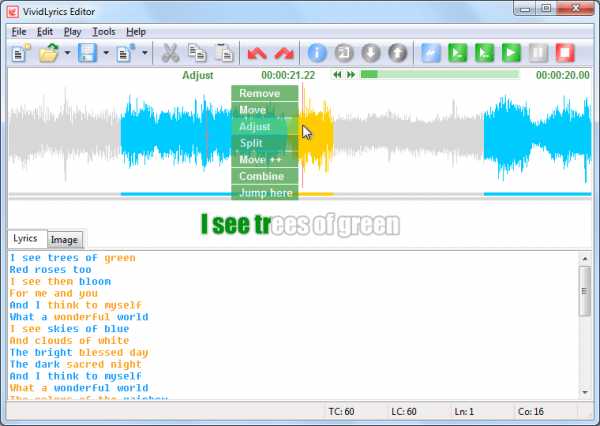Choose Combine in the context menu

pyautogui.click(x=265, y=176)
